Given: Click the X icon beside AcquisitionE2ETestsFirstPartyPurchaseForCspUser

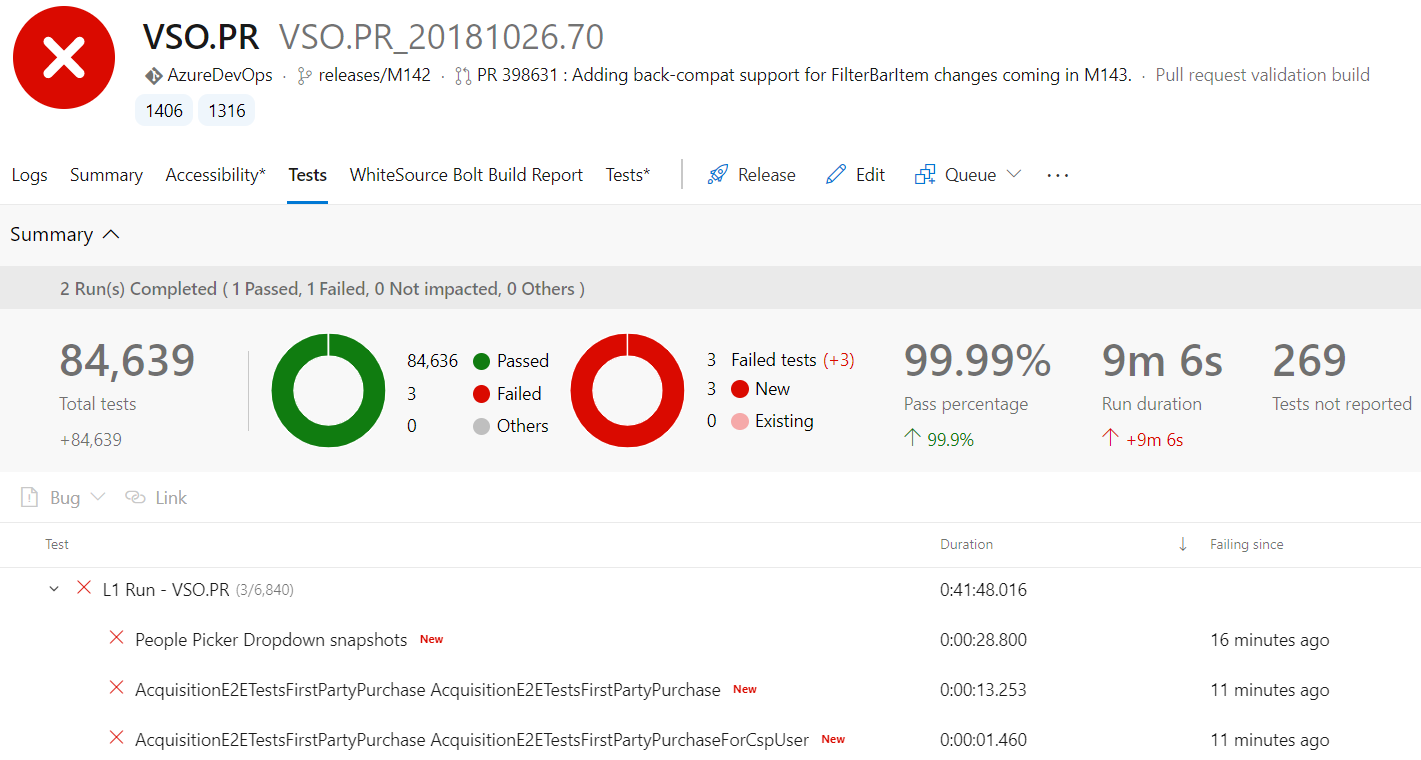Looking at the screenshot, I should pyautogui.click(x=116, y=738).
